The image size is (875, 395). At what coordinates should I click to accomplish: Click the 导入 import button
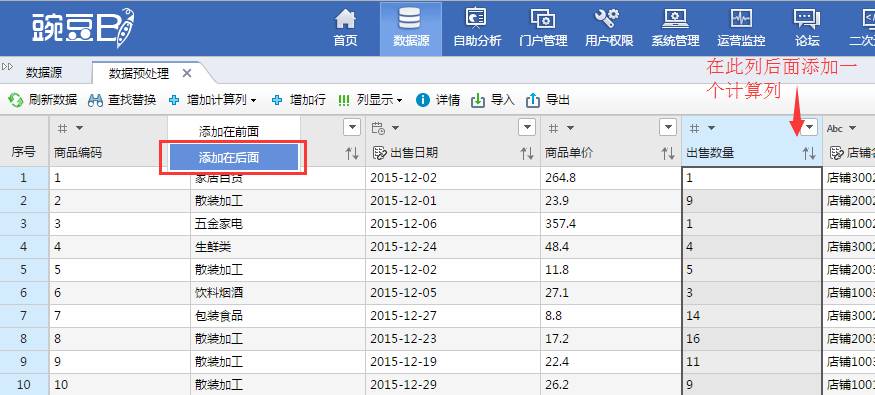493,100
